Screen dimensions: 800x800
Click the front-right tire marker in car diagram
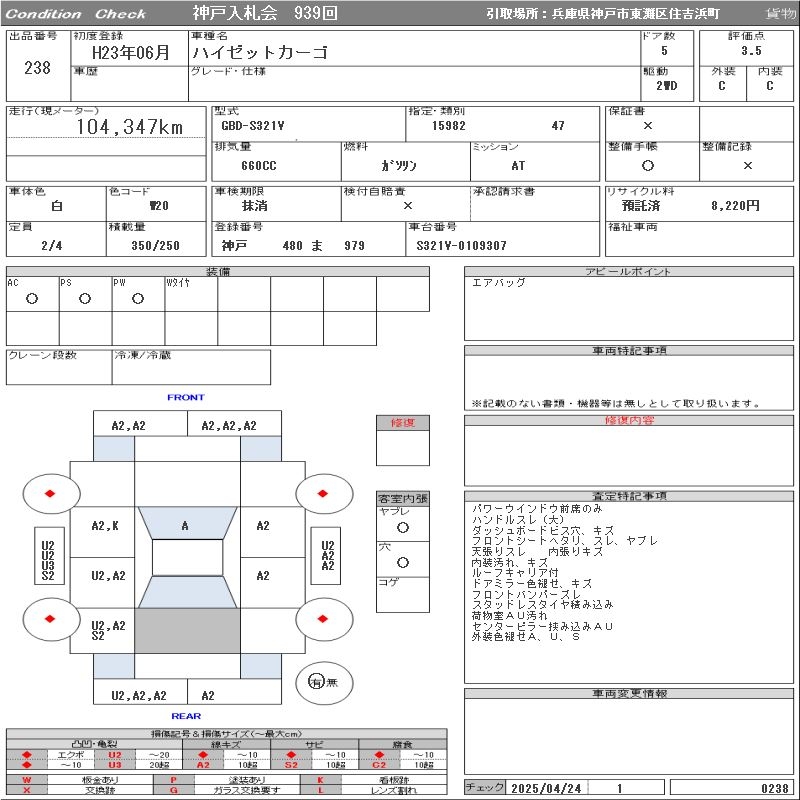pyautogui.click(x=324, y=493)
